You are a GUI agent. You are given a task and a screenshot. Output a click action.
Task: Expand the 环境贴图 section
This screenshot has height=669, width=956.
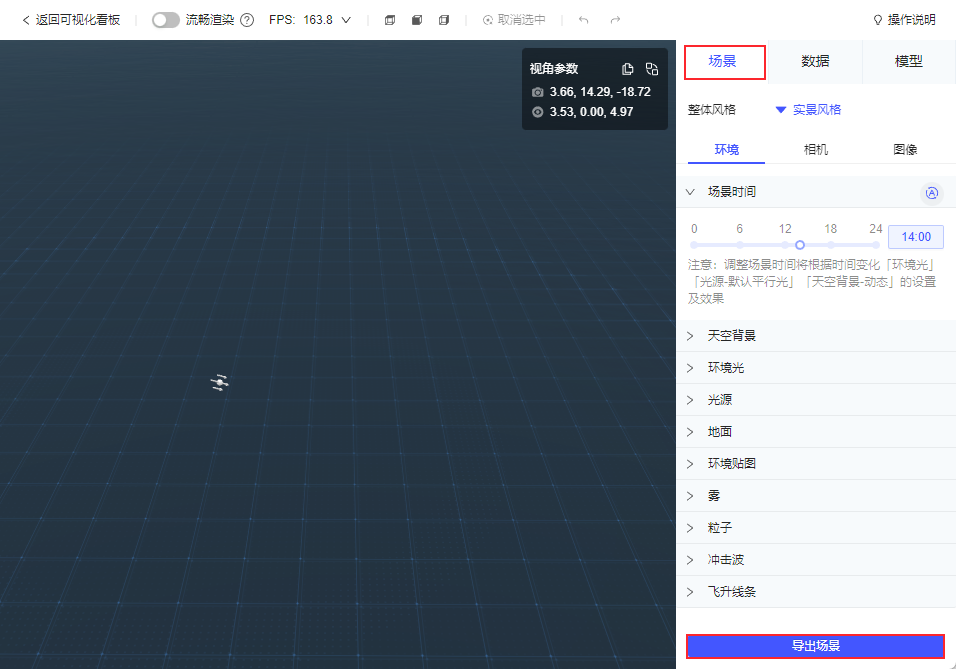coord(816,463)
